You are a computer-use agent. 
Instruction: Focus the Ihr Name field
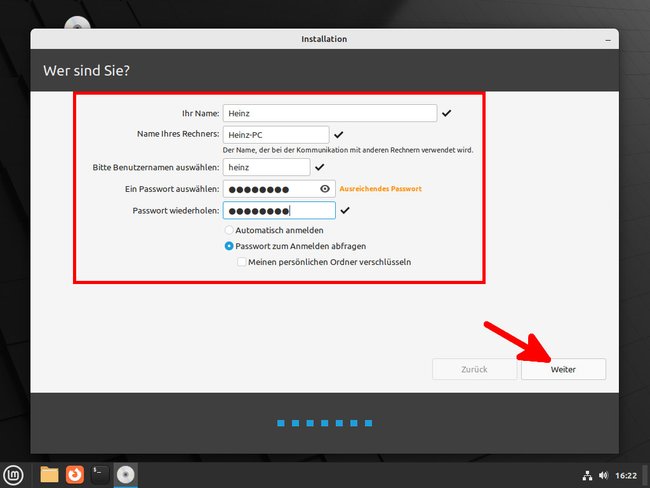tap(330, 113)
